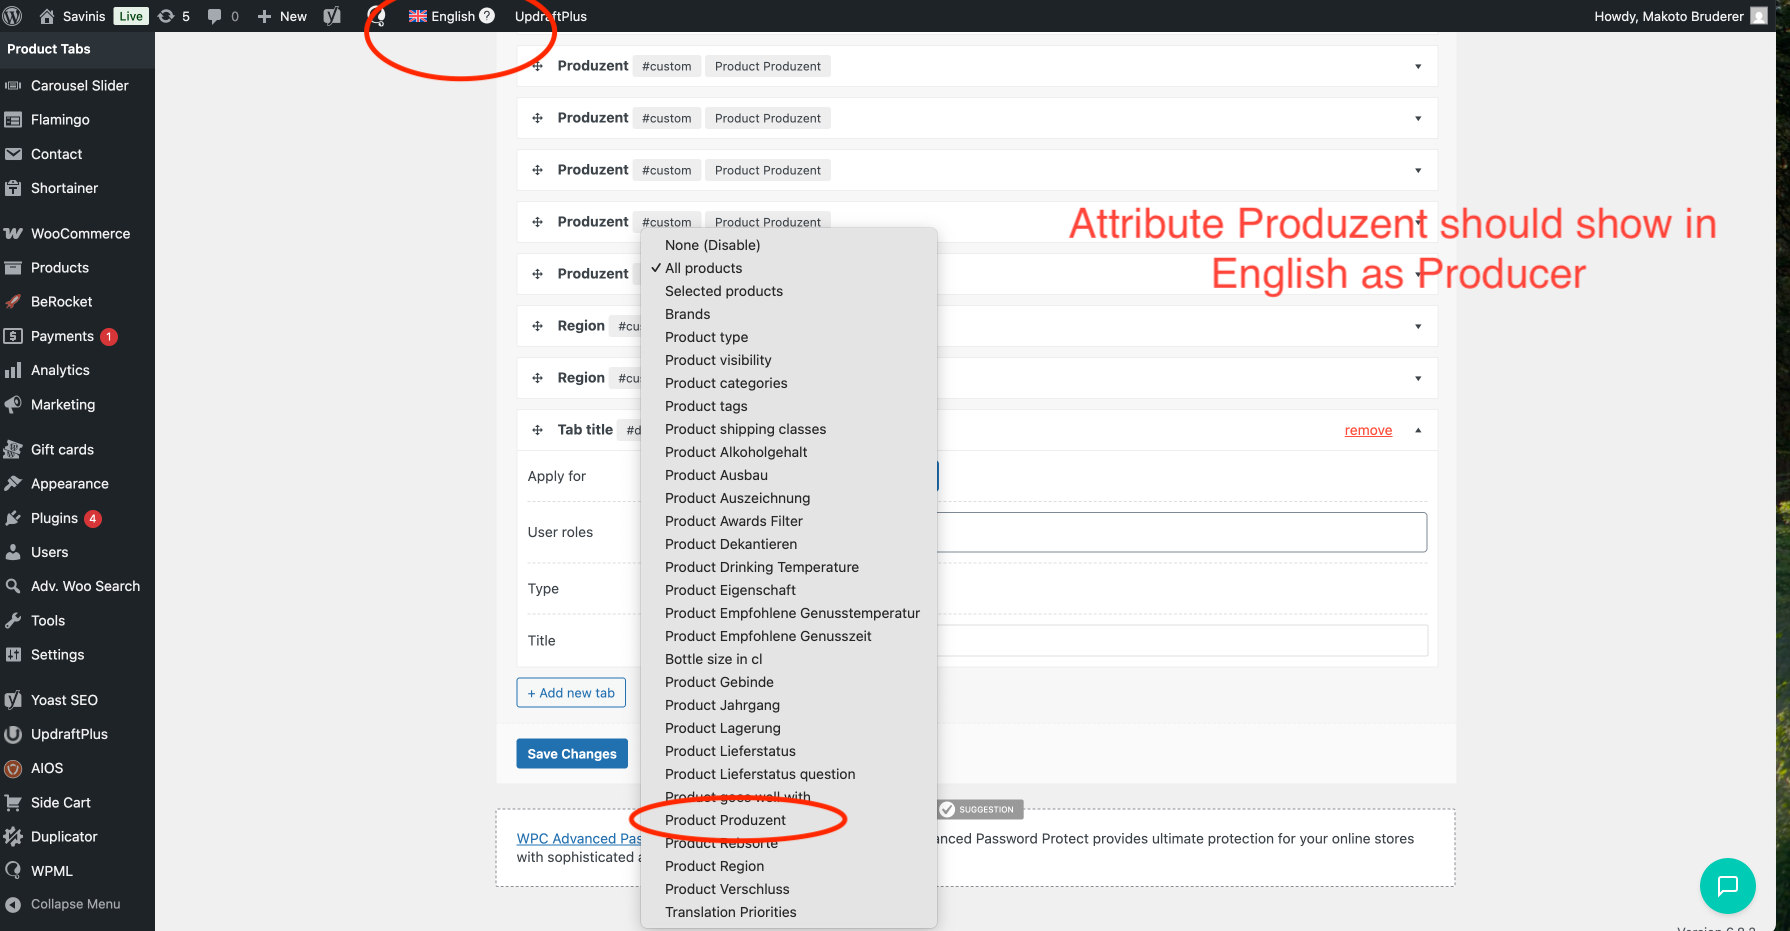The height and width of the screenshot is (931, 1790).
Task: Open WooCommerce in the sidebar menu
Action: [80, 234]
